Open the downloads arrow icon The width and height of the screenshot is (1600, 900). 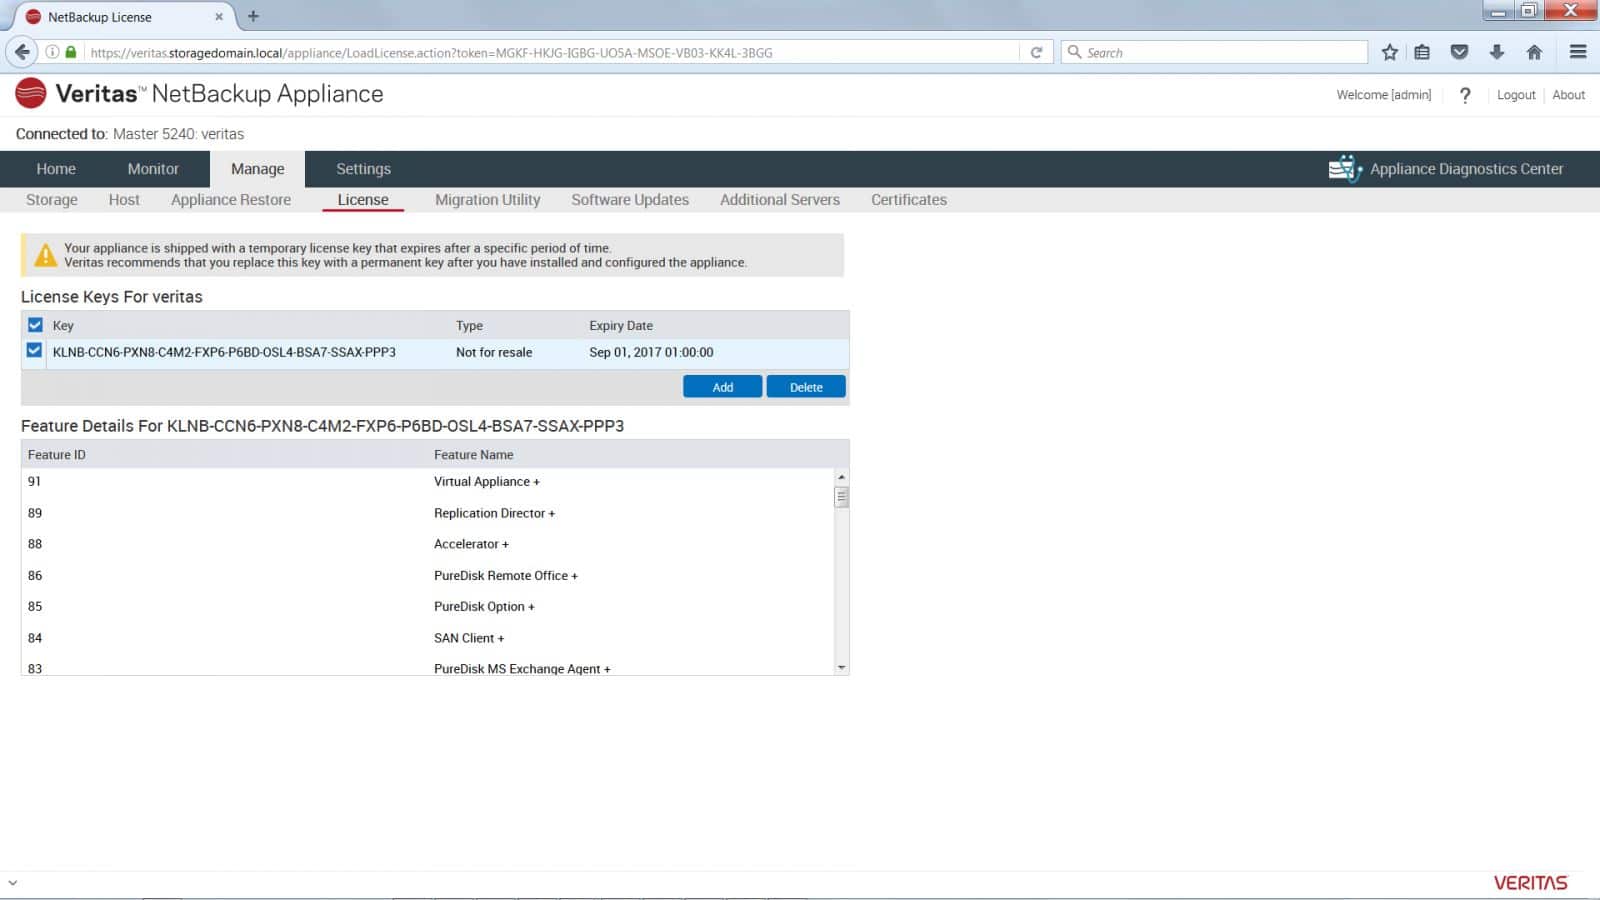click(x=1496, y=52)
